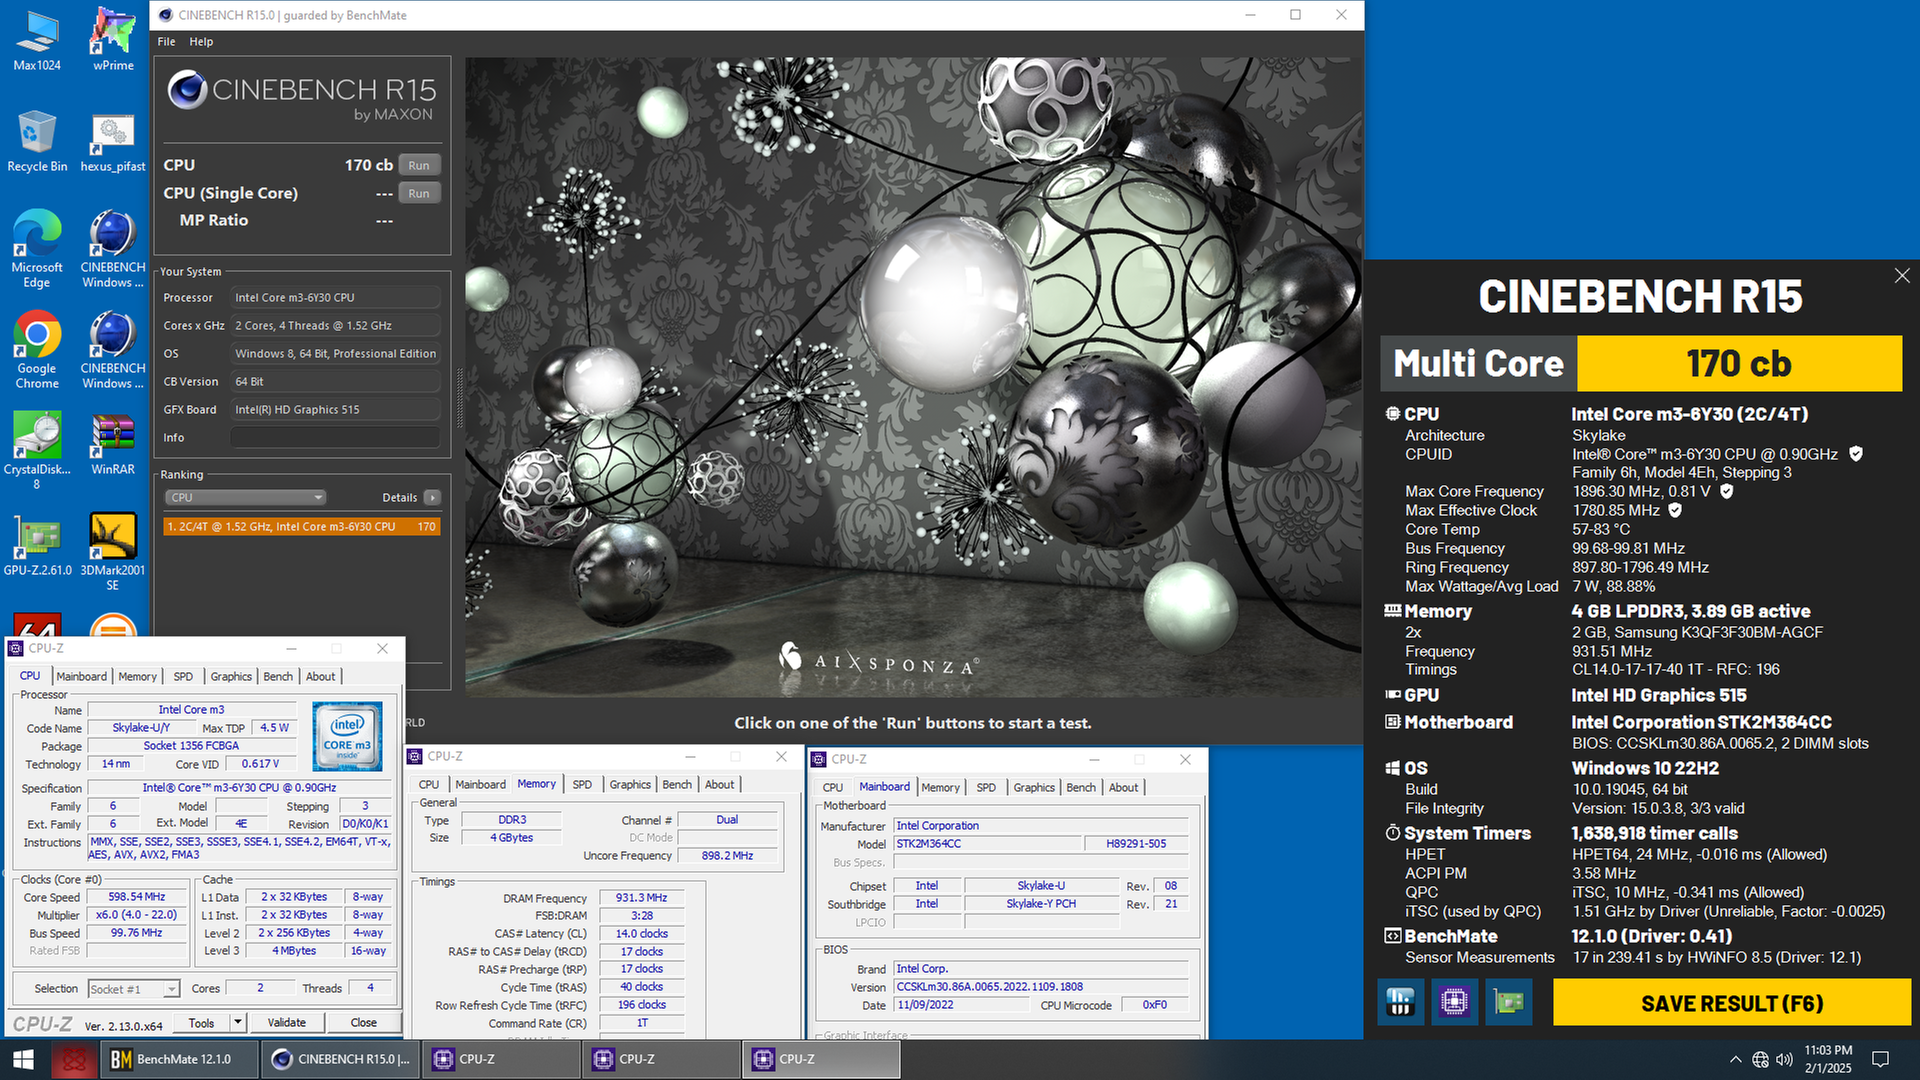
Task: Click the Tools button in CPU-Z
Action: [x=201, y=1022]
